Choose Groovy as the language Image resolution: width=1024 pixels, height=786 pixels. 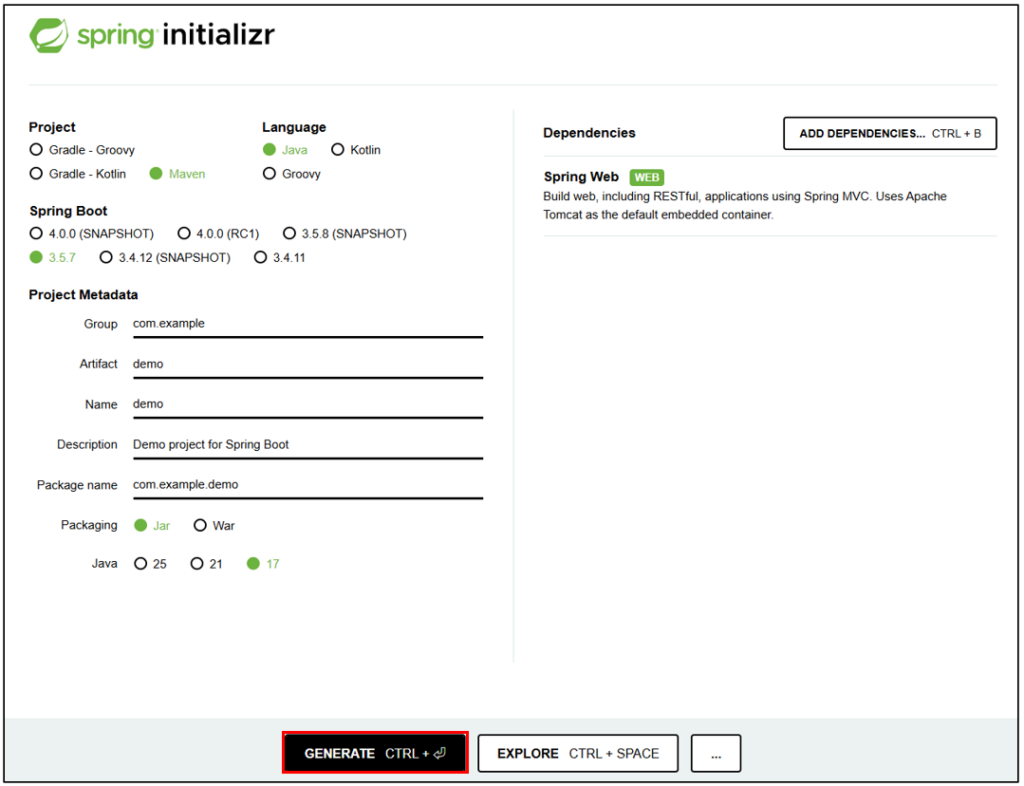click(269, 174)
